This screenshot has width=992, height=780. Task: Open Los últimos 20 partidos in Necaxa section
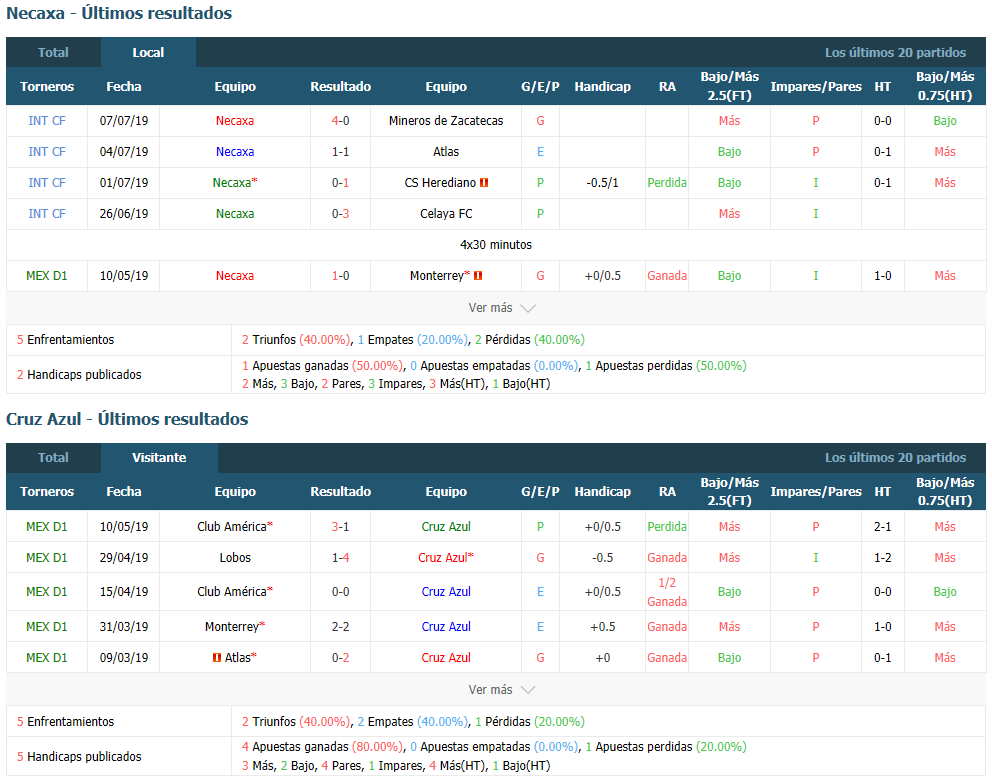(895, 53)
